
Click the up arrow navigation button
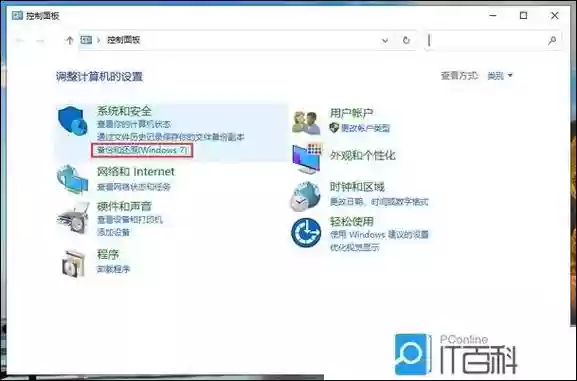(x=70, y=40)
